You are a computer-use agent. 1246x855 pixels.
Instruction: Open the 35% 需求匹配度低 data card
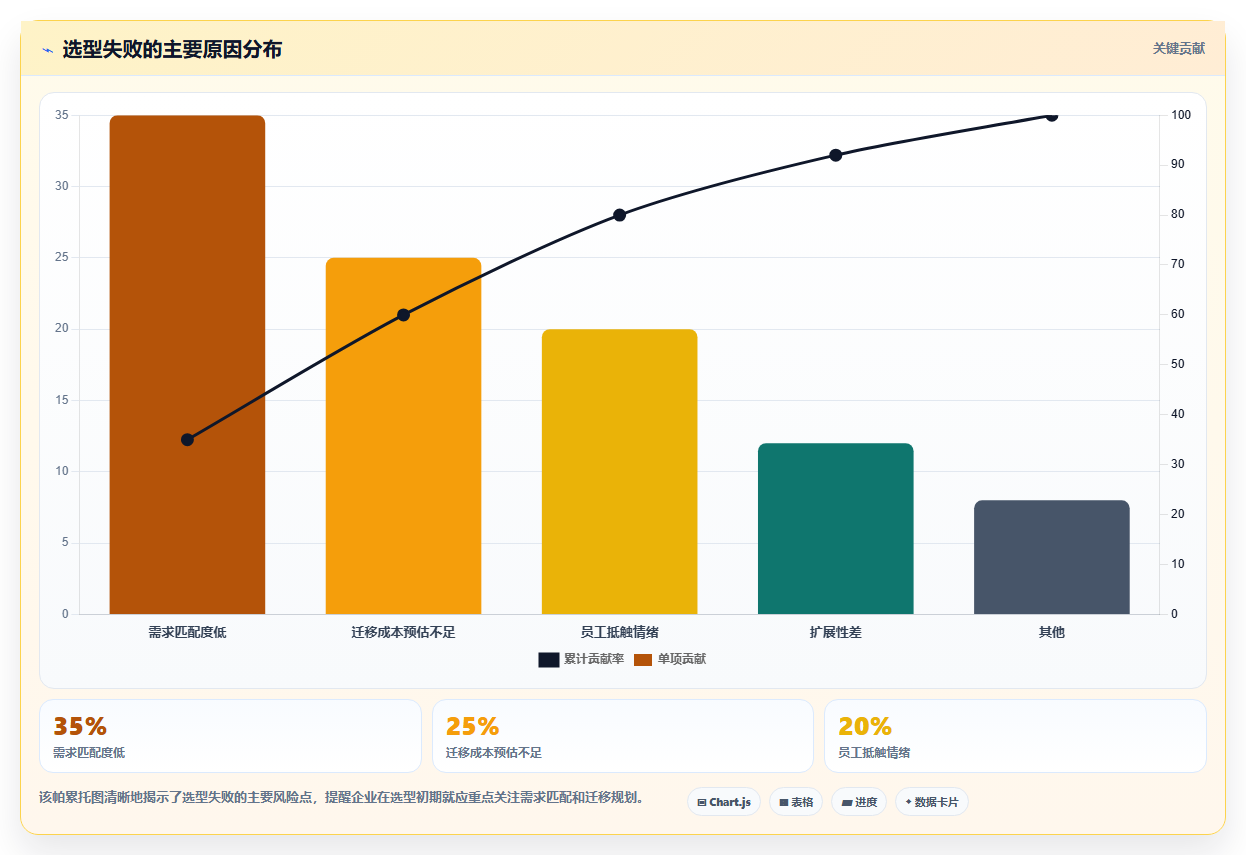(230, 736)
